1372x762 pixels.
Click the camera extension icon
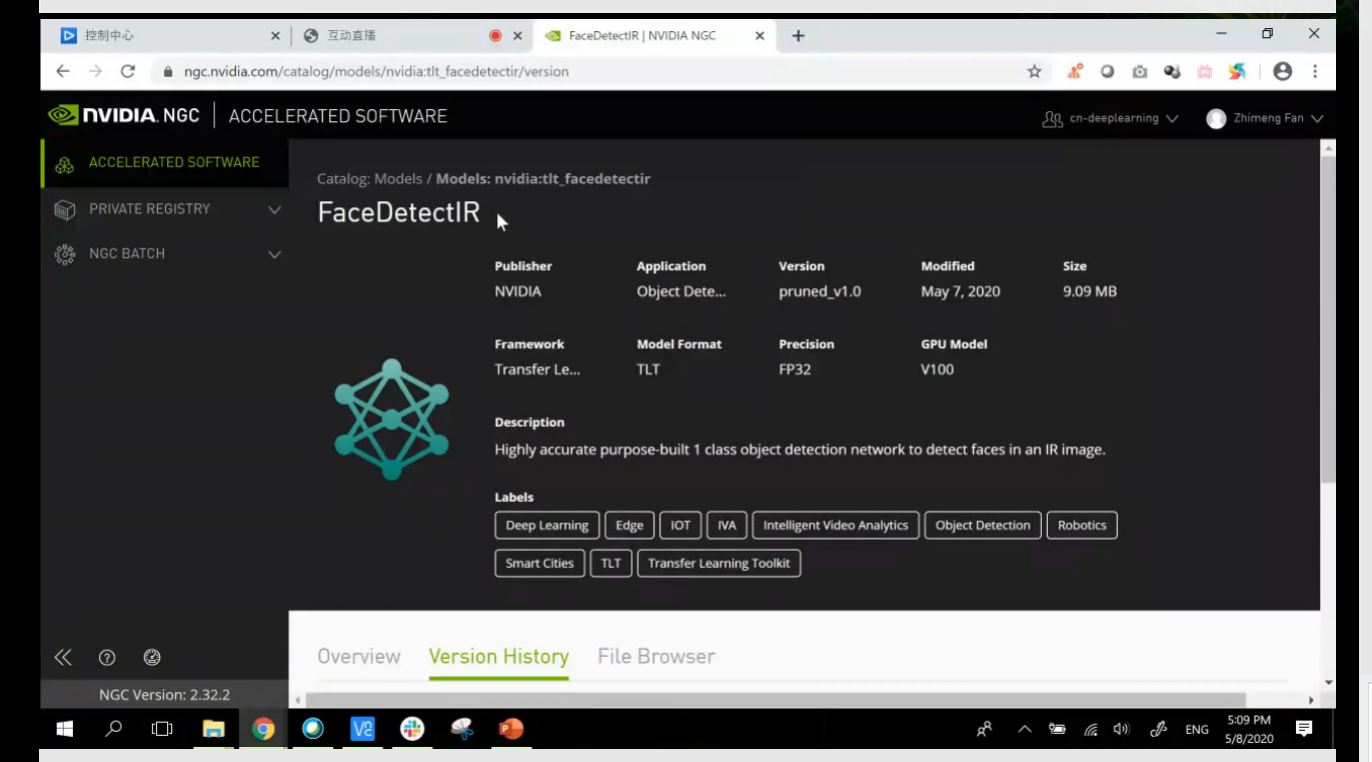[x=1140, y=71]
